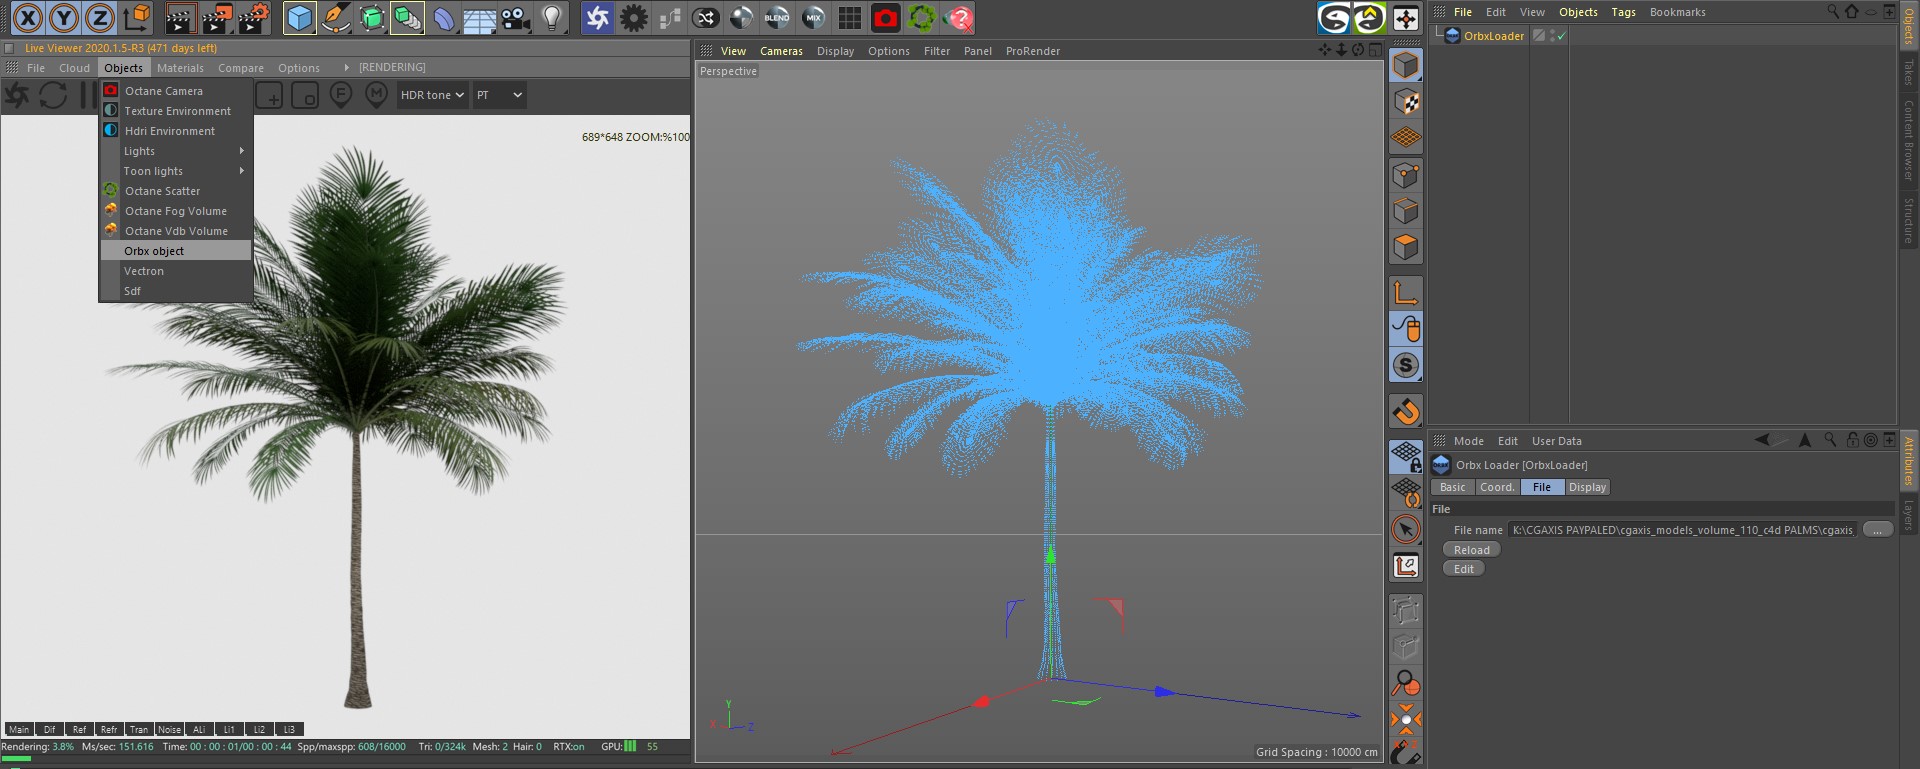Open the HDR tone dropdown
This screenshot has width=1920, height=769.
432,95
